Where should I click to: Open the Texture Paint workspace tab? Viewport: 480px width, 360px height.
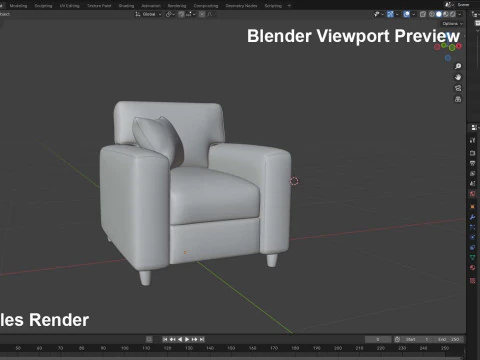[99, 6]
